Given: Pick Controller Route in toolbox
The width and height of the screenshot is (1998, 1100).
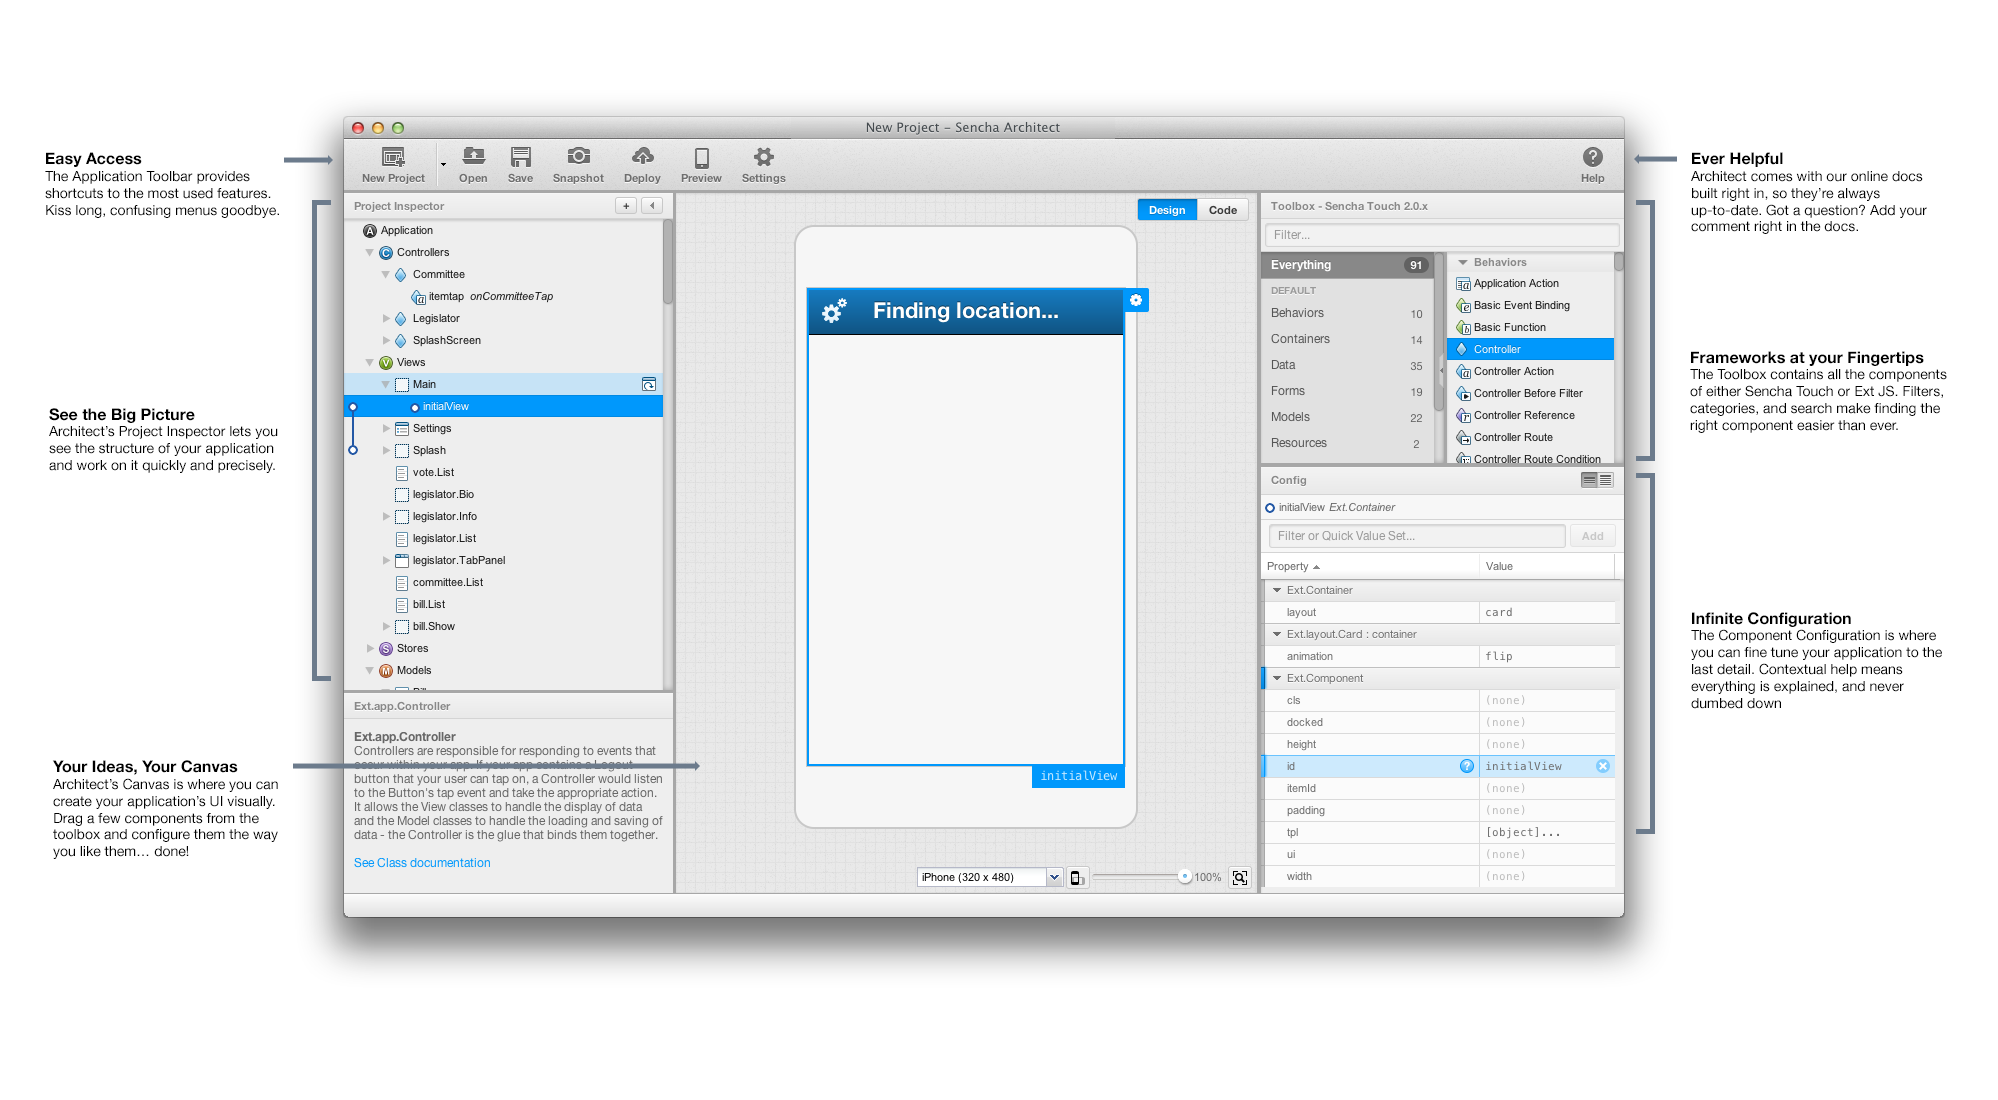Looking at the screenshot, I should 1530,438.
